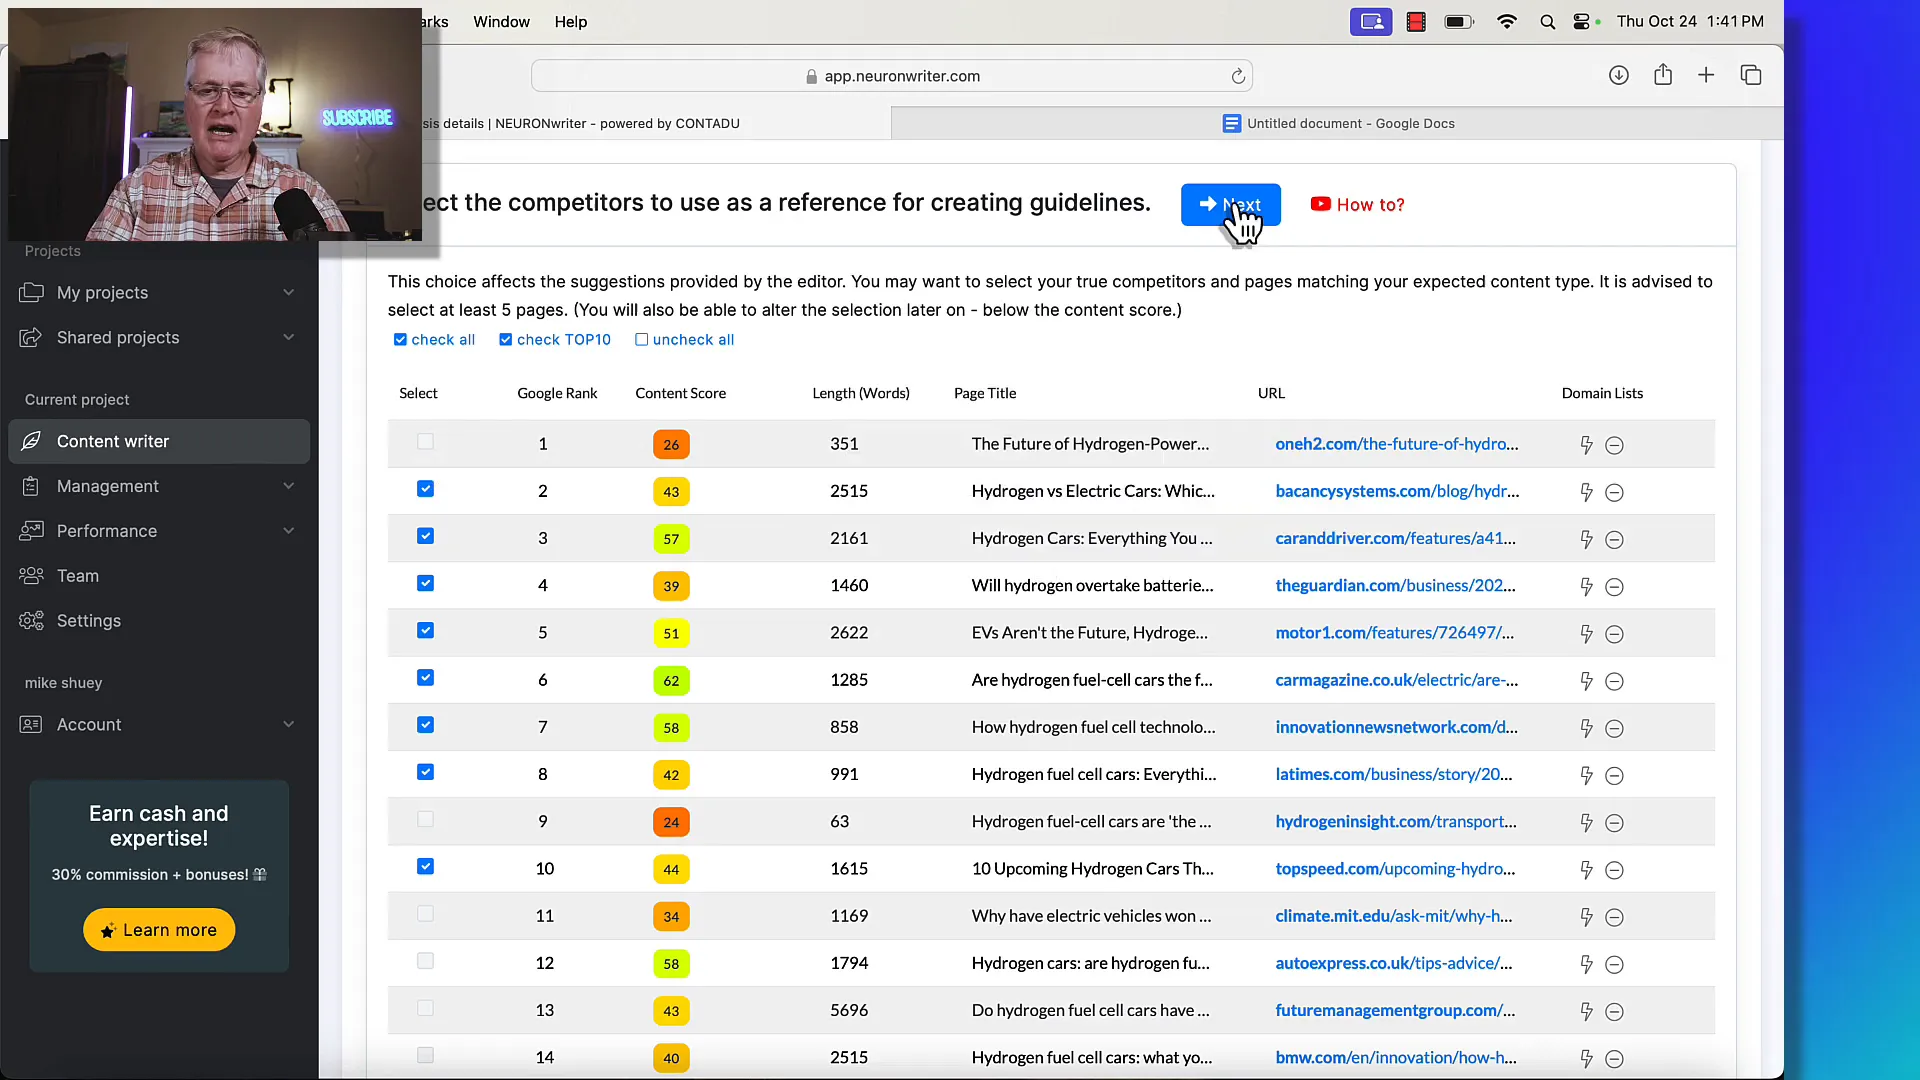Enable checkbox for rank 9 competitor

pos(425,820)
